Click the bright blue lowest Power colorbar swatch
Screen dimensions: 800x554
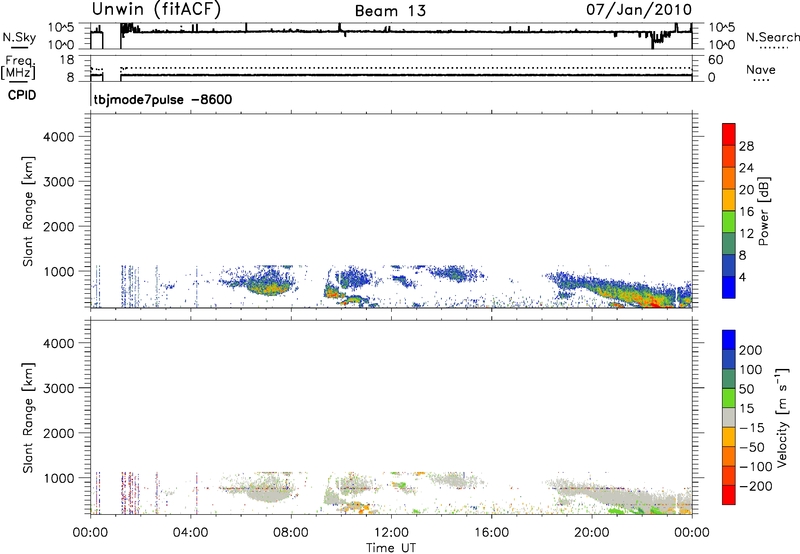click(x=729, y=287)
